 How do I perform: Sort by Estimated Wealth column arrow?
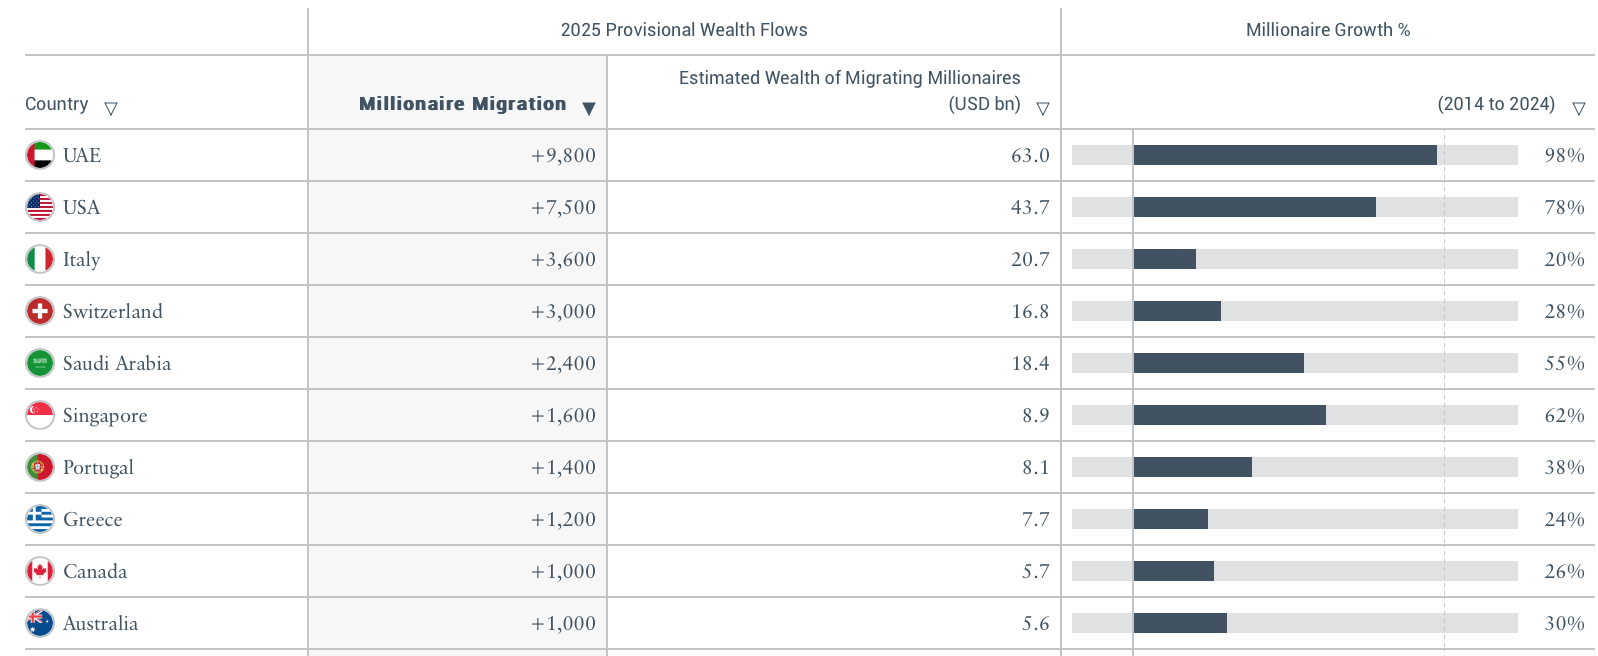click(1043, 108)
